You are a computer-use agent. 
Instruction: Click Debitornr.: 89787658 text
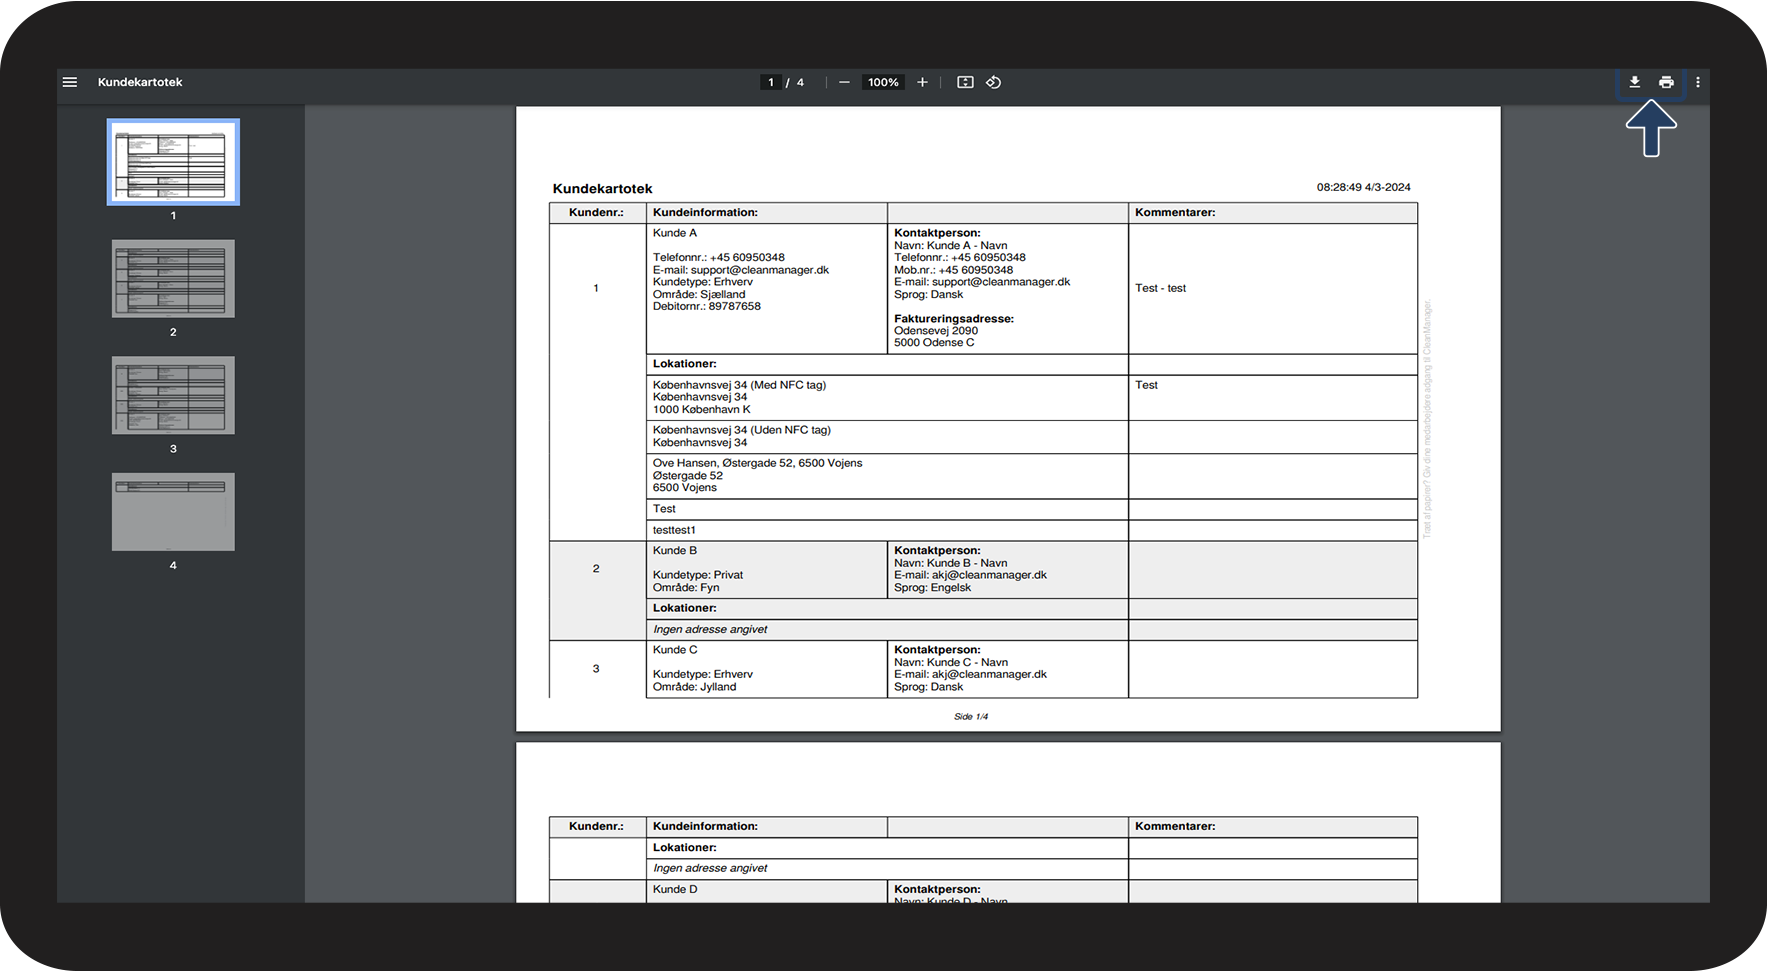click(x=707, y=306)
